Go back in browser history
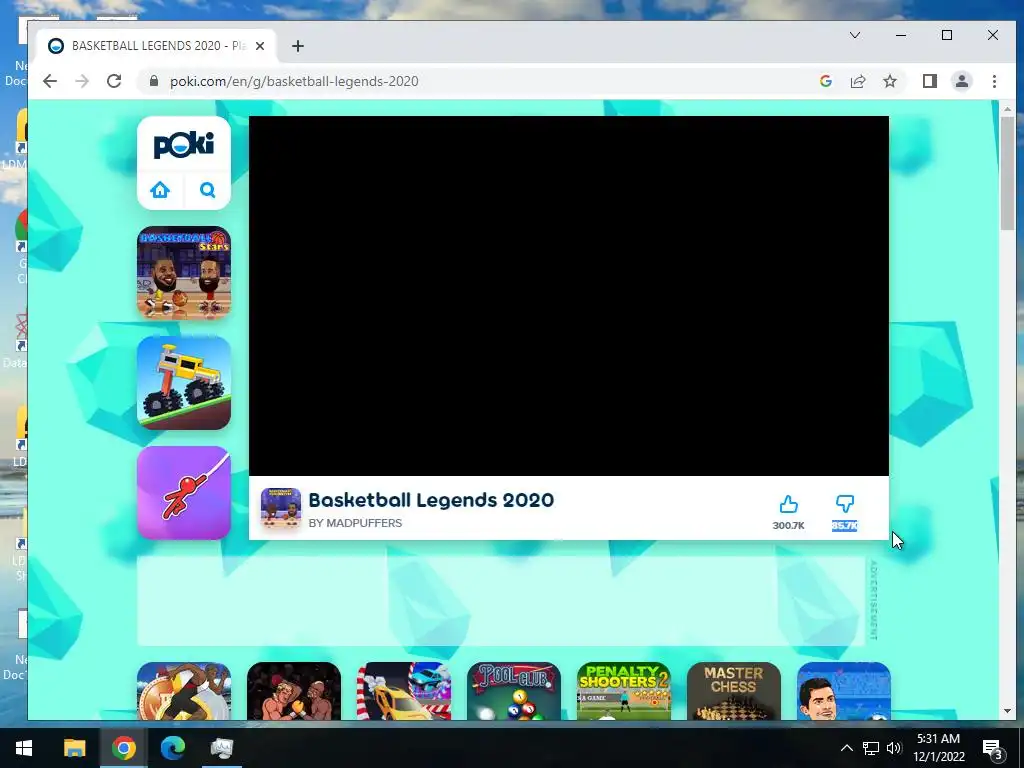This screenshot has width=1024, height=768. (x=50, y=81)
